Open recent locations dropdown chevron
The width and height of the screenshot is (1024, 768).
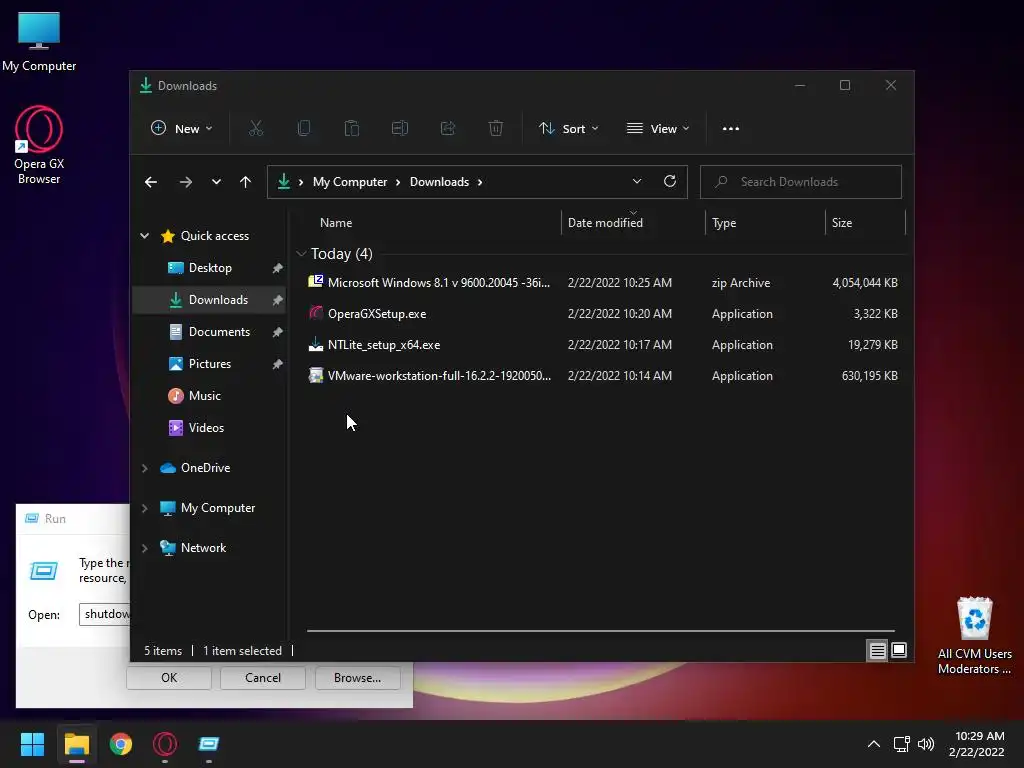pyautogui.click(x=216, y=182)
